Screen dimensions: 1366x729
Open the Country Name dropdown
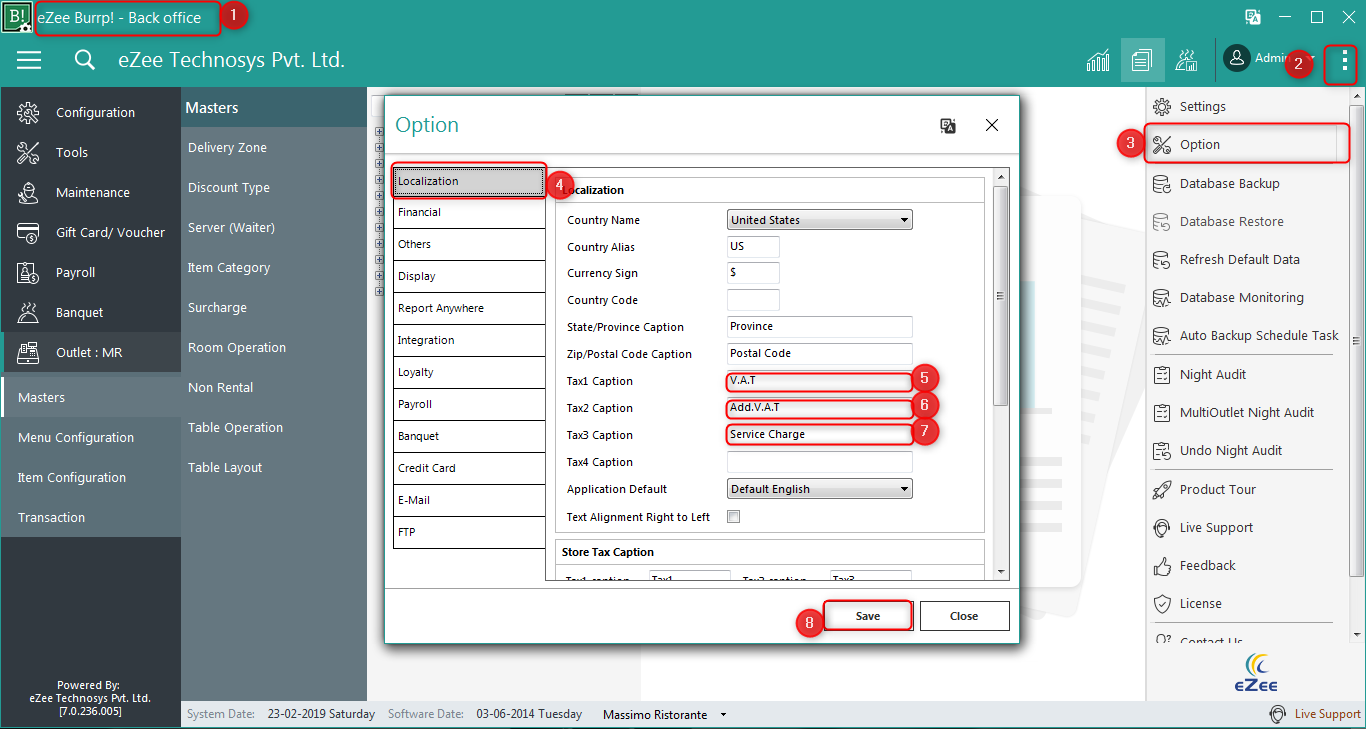point(820,220)
